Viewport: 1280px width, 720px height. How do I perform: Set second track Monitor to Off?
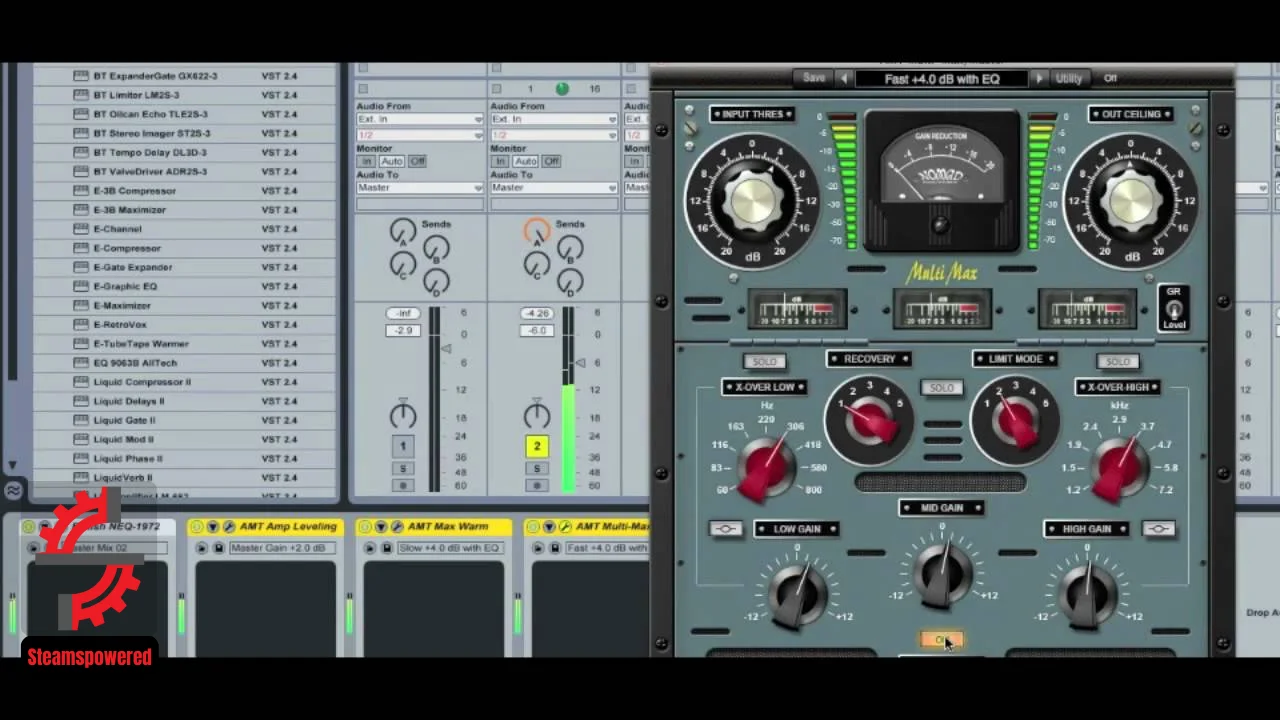coord(551,162)
